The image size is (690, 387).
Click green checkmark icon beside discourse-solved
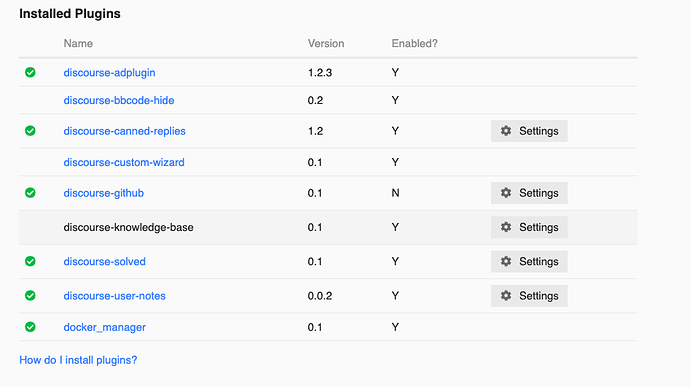(30, 262)
